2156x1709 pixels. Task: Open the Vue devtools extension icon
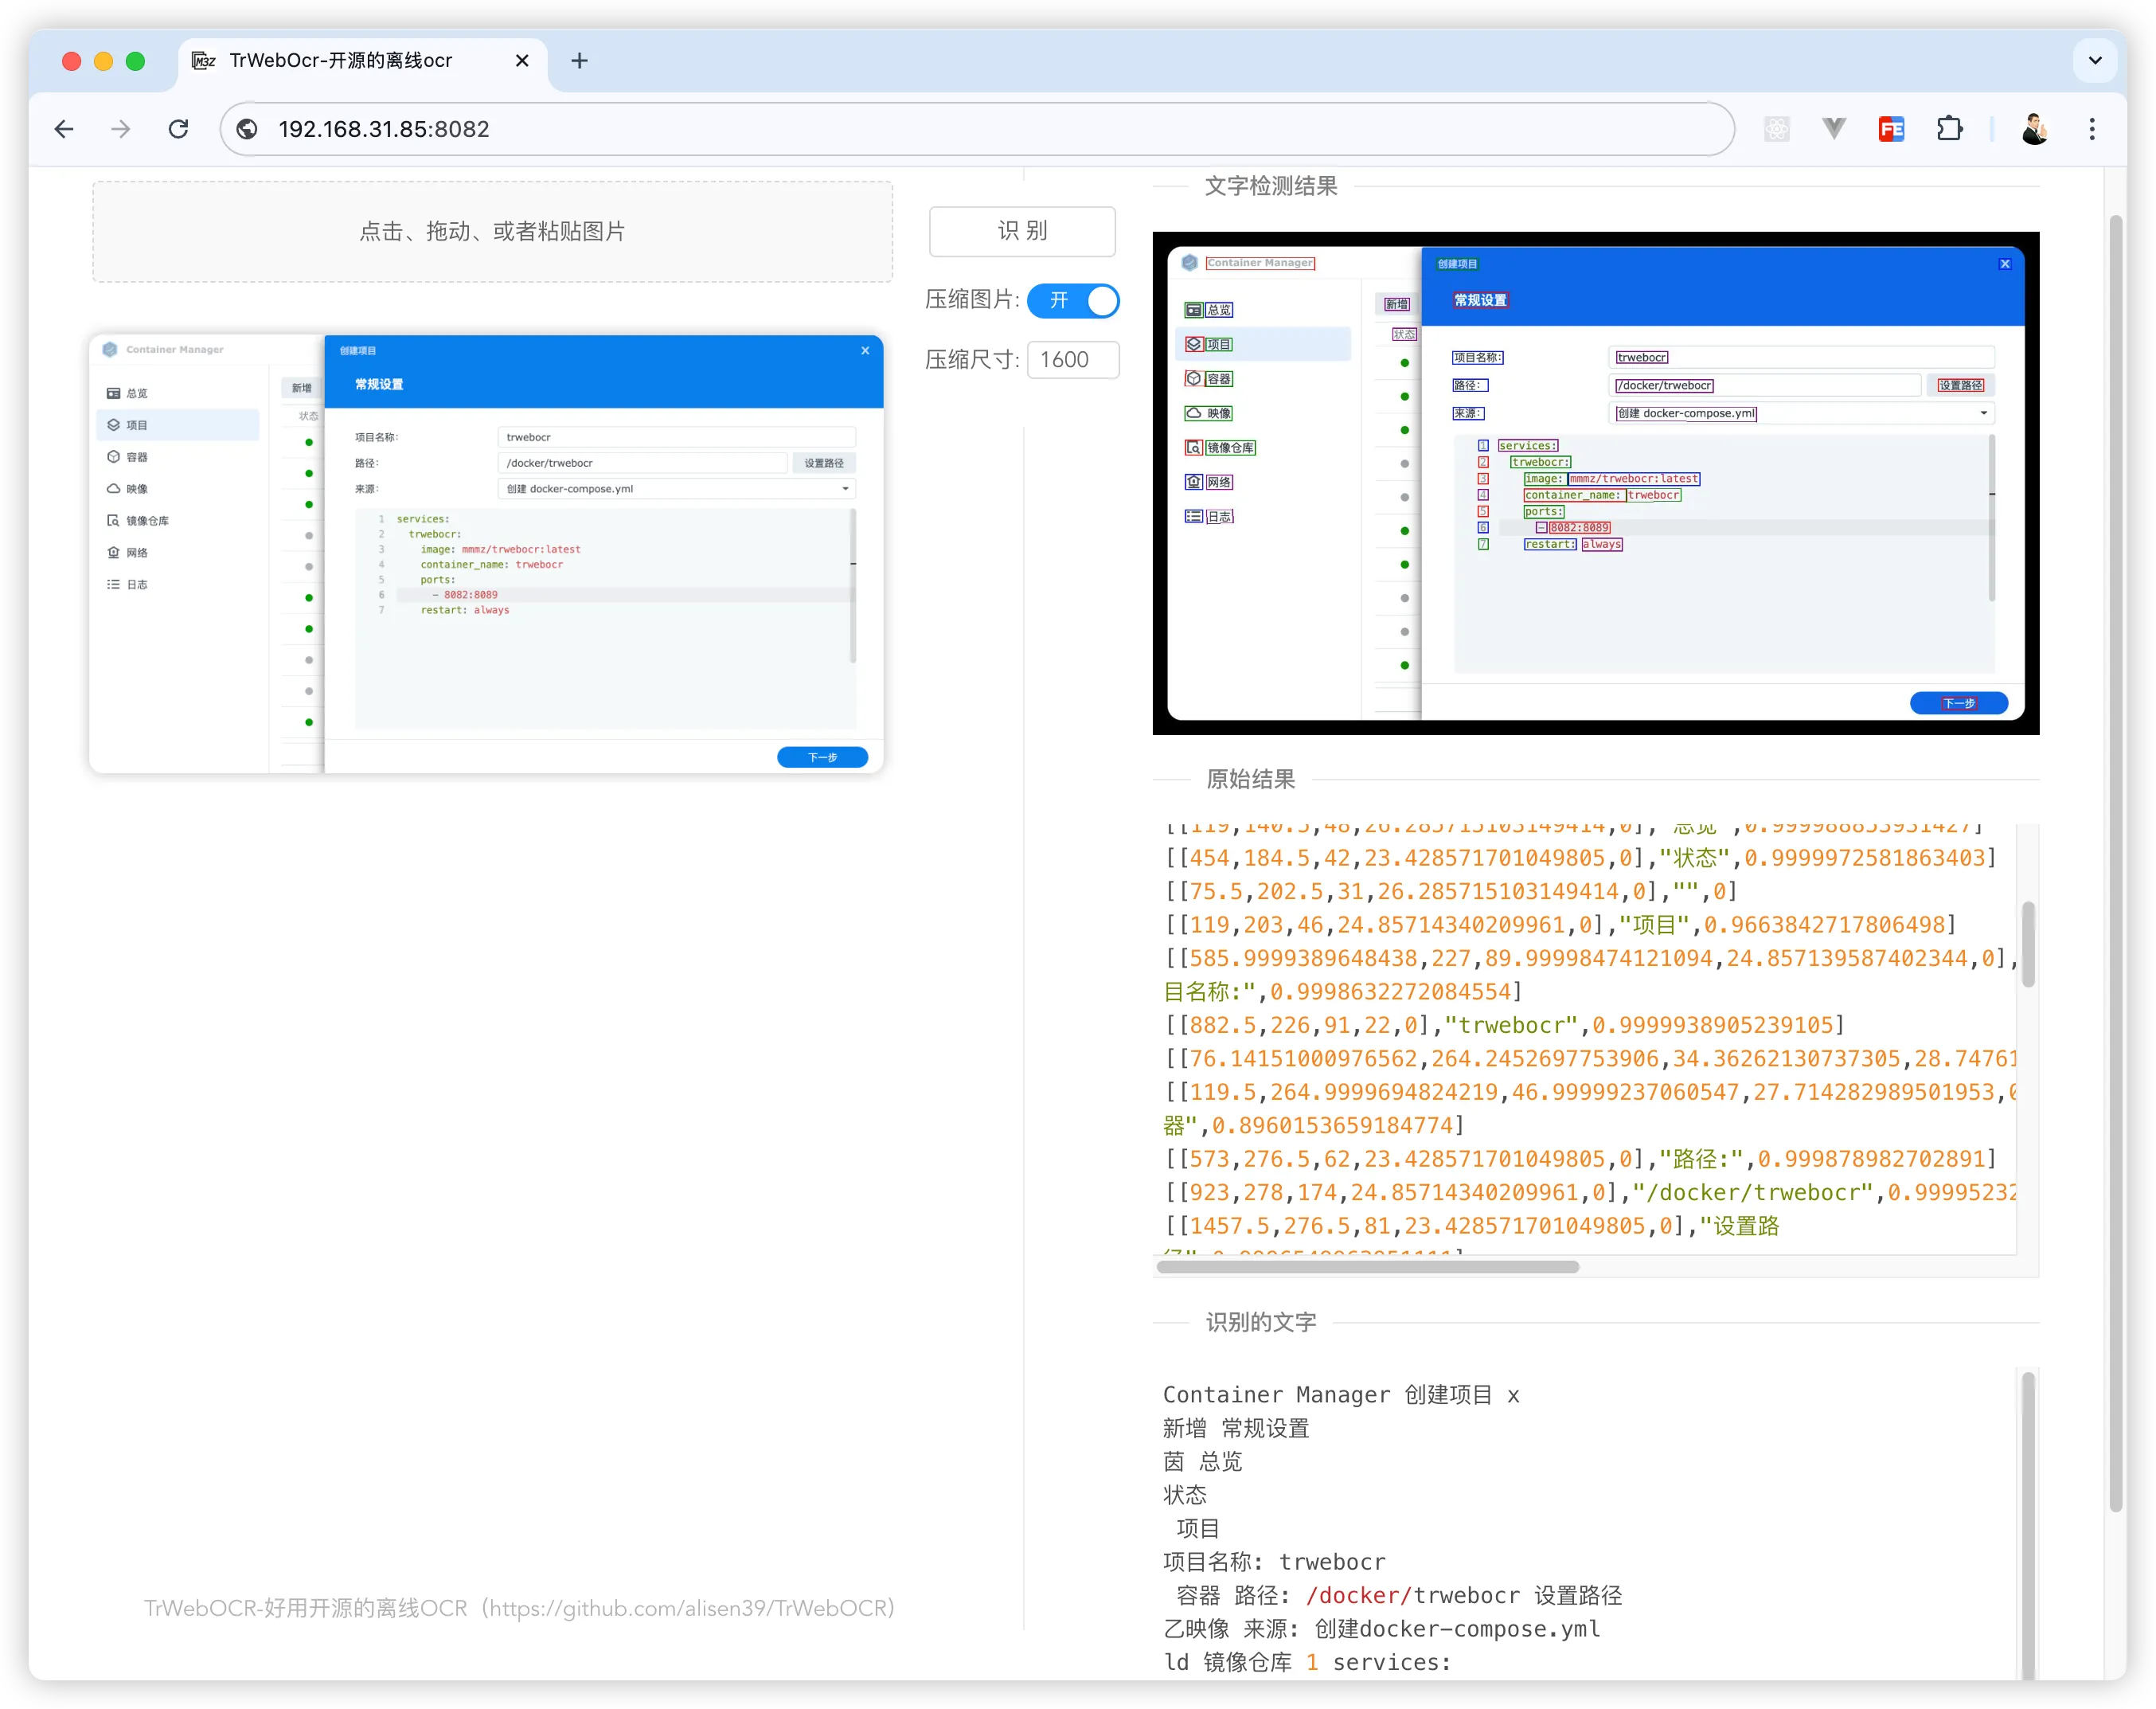[x=1834, y=129]
